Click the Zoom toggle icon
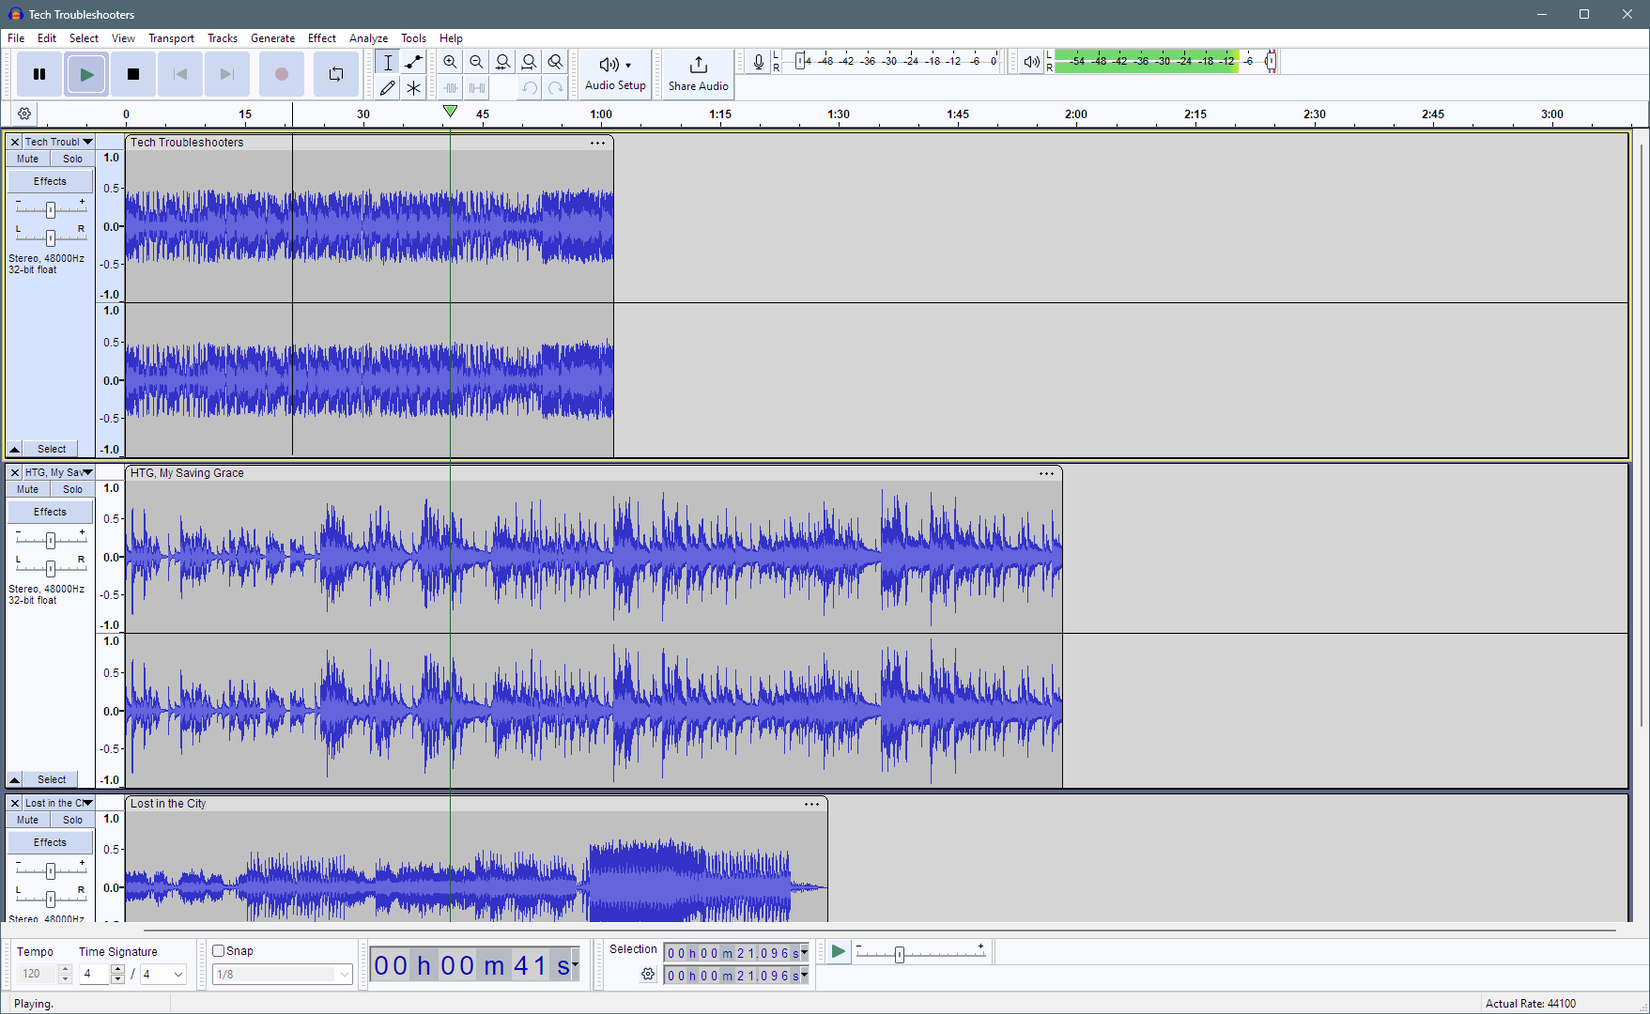This screenshot has width=1650, height=1014. click(555, 62)
